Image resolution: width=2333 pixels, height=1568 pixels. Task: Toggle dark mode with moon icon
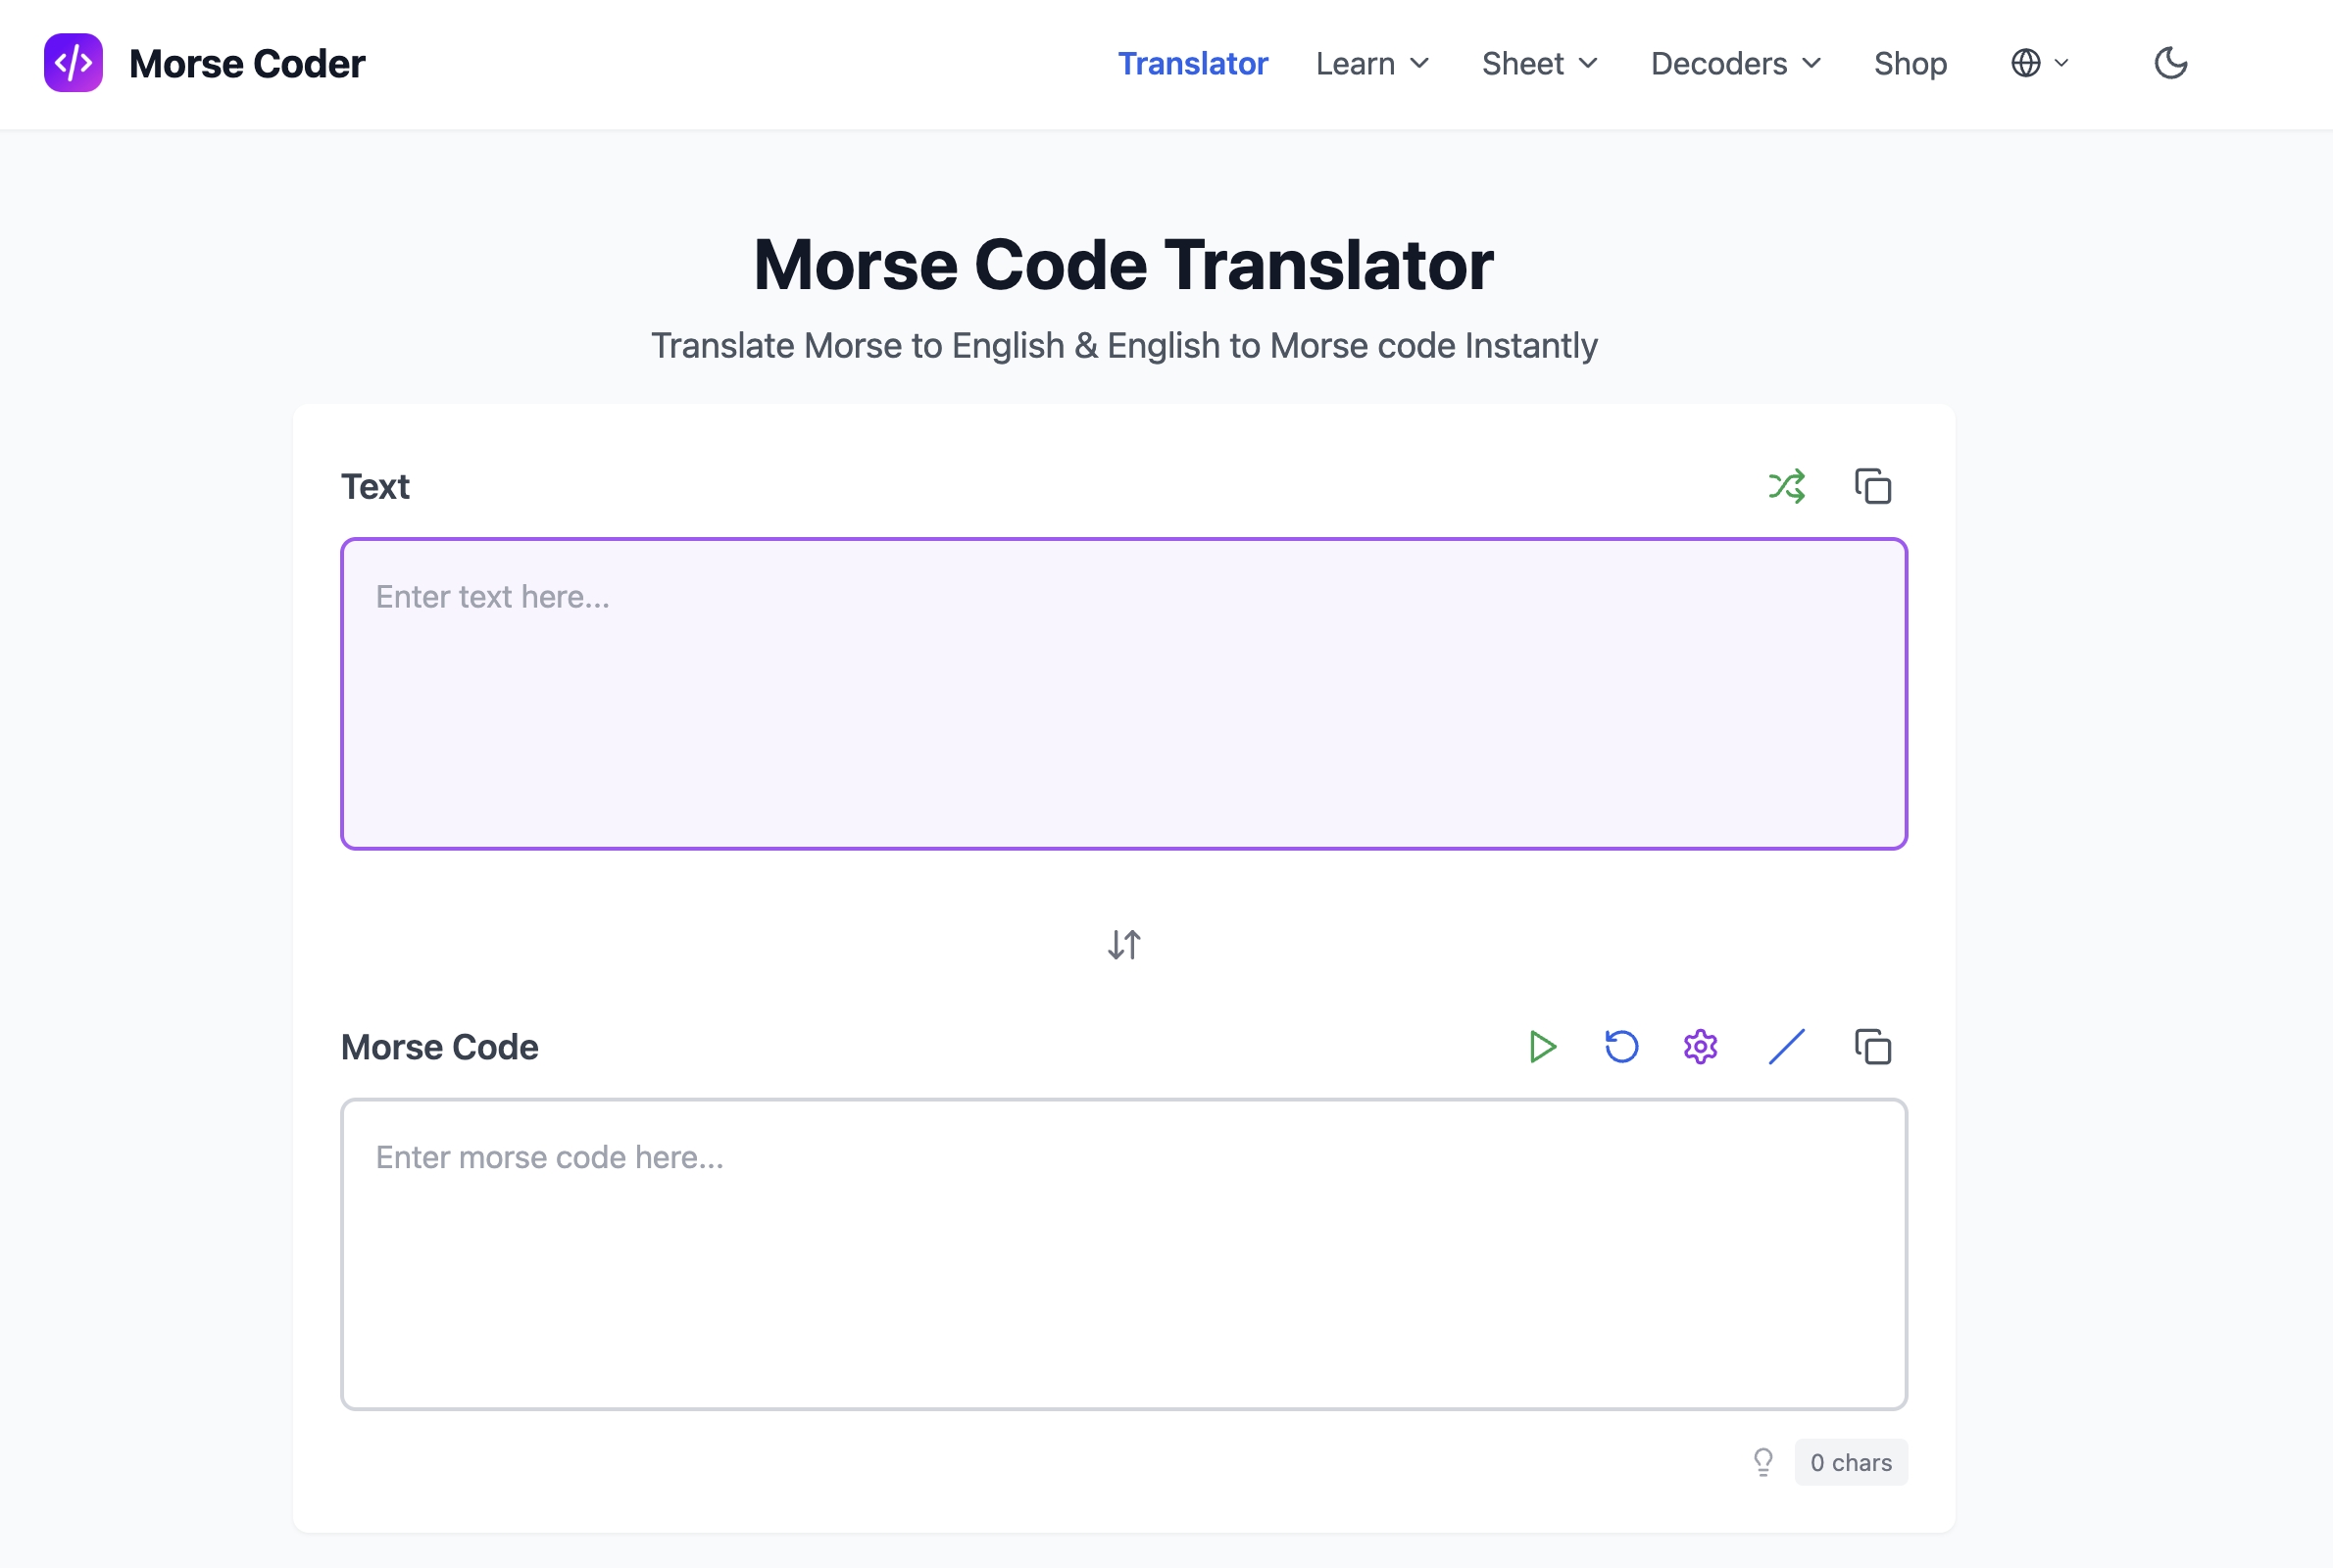click(2170, 63)
